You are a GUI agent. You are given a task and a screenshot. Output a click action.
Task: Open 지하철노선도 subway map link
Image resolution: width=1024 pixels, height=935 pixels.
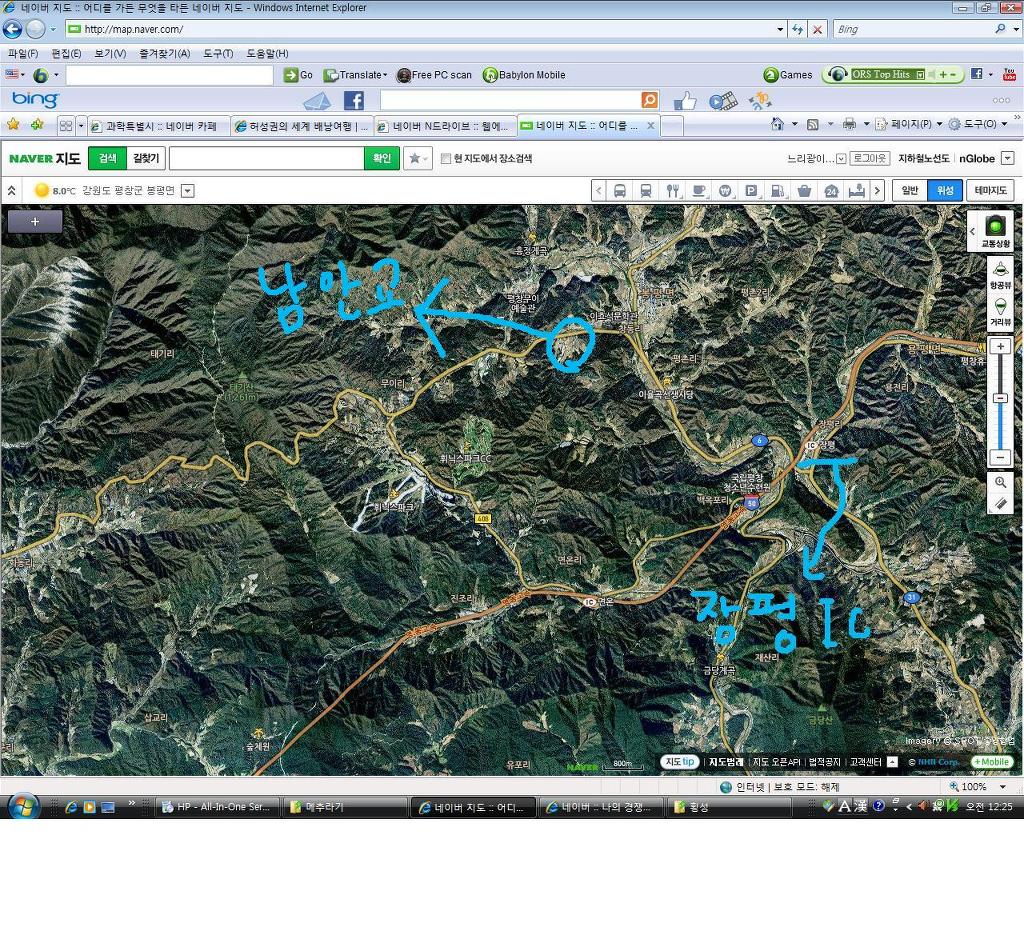tap(923, 159)
